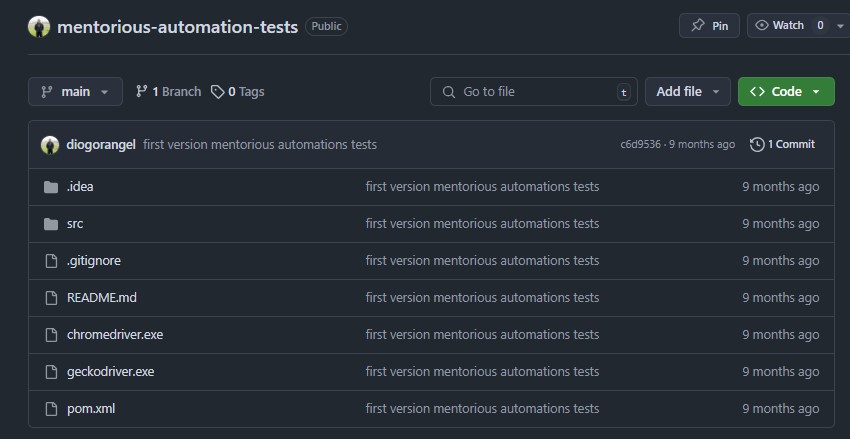Open the main branch selector dropdown

click(75, 91)
